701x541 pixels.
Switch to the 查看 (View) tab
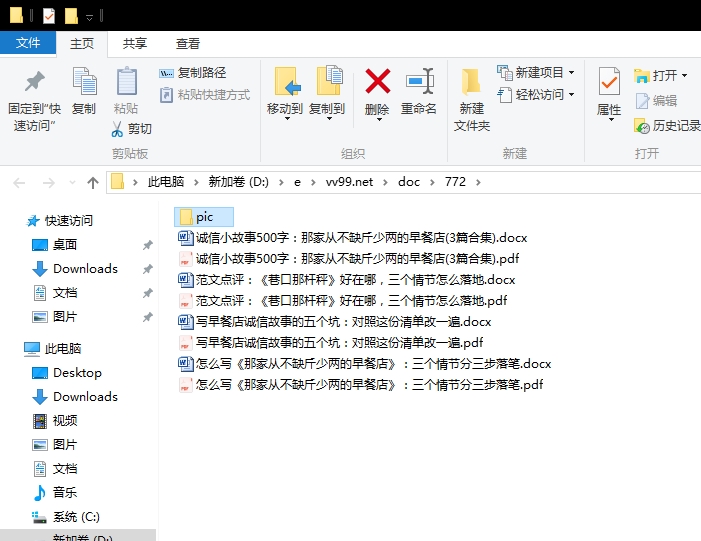click(187, 44)
